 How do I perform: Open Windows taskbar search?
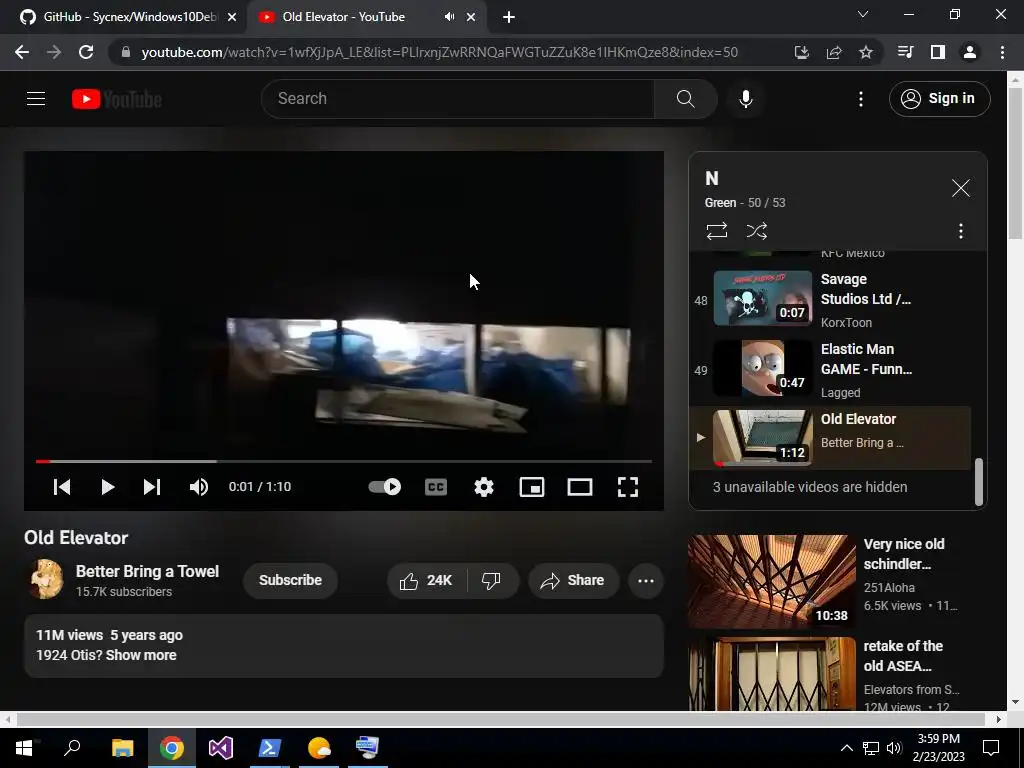72,748
